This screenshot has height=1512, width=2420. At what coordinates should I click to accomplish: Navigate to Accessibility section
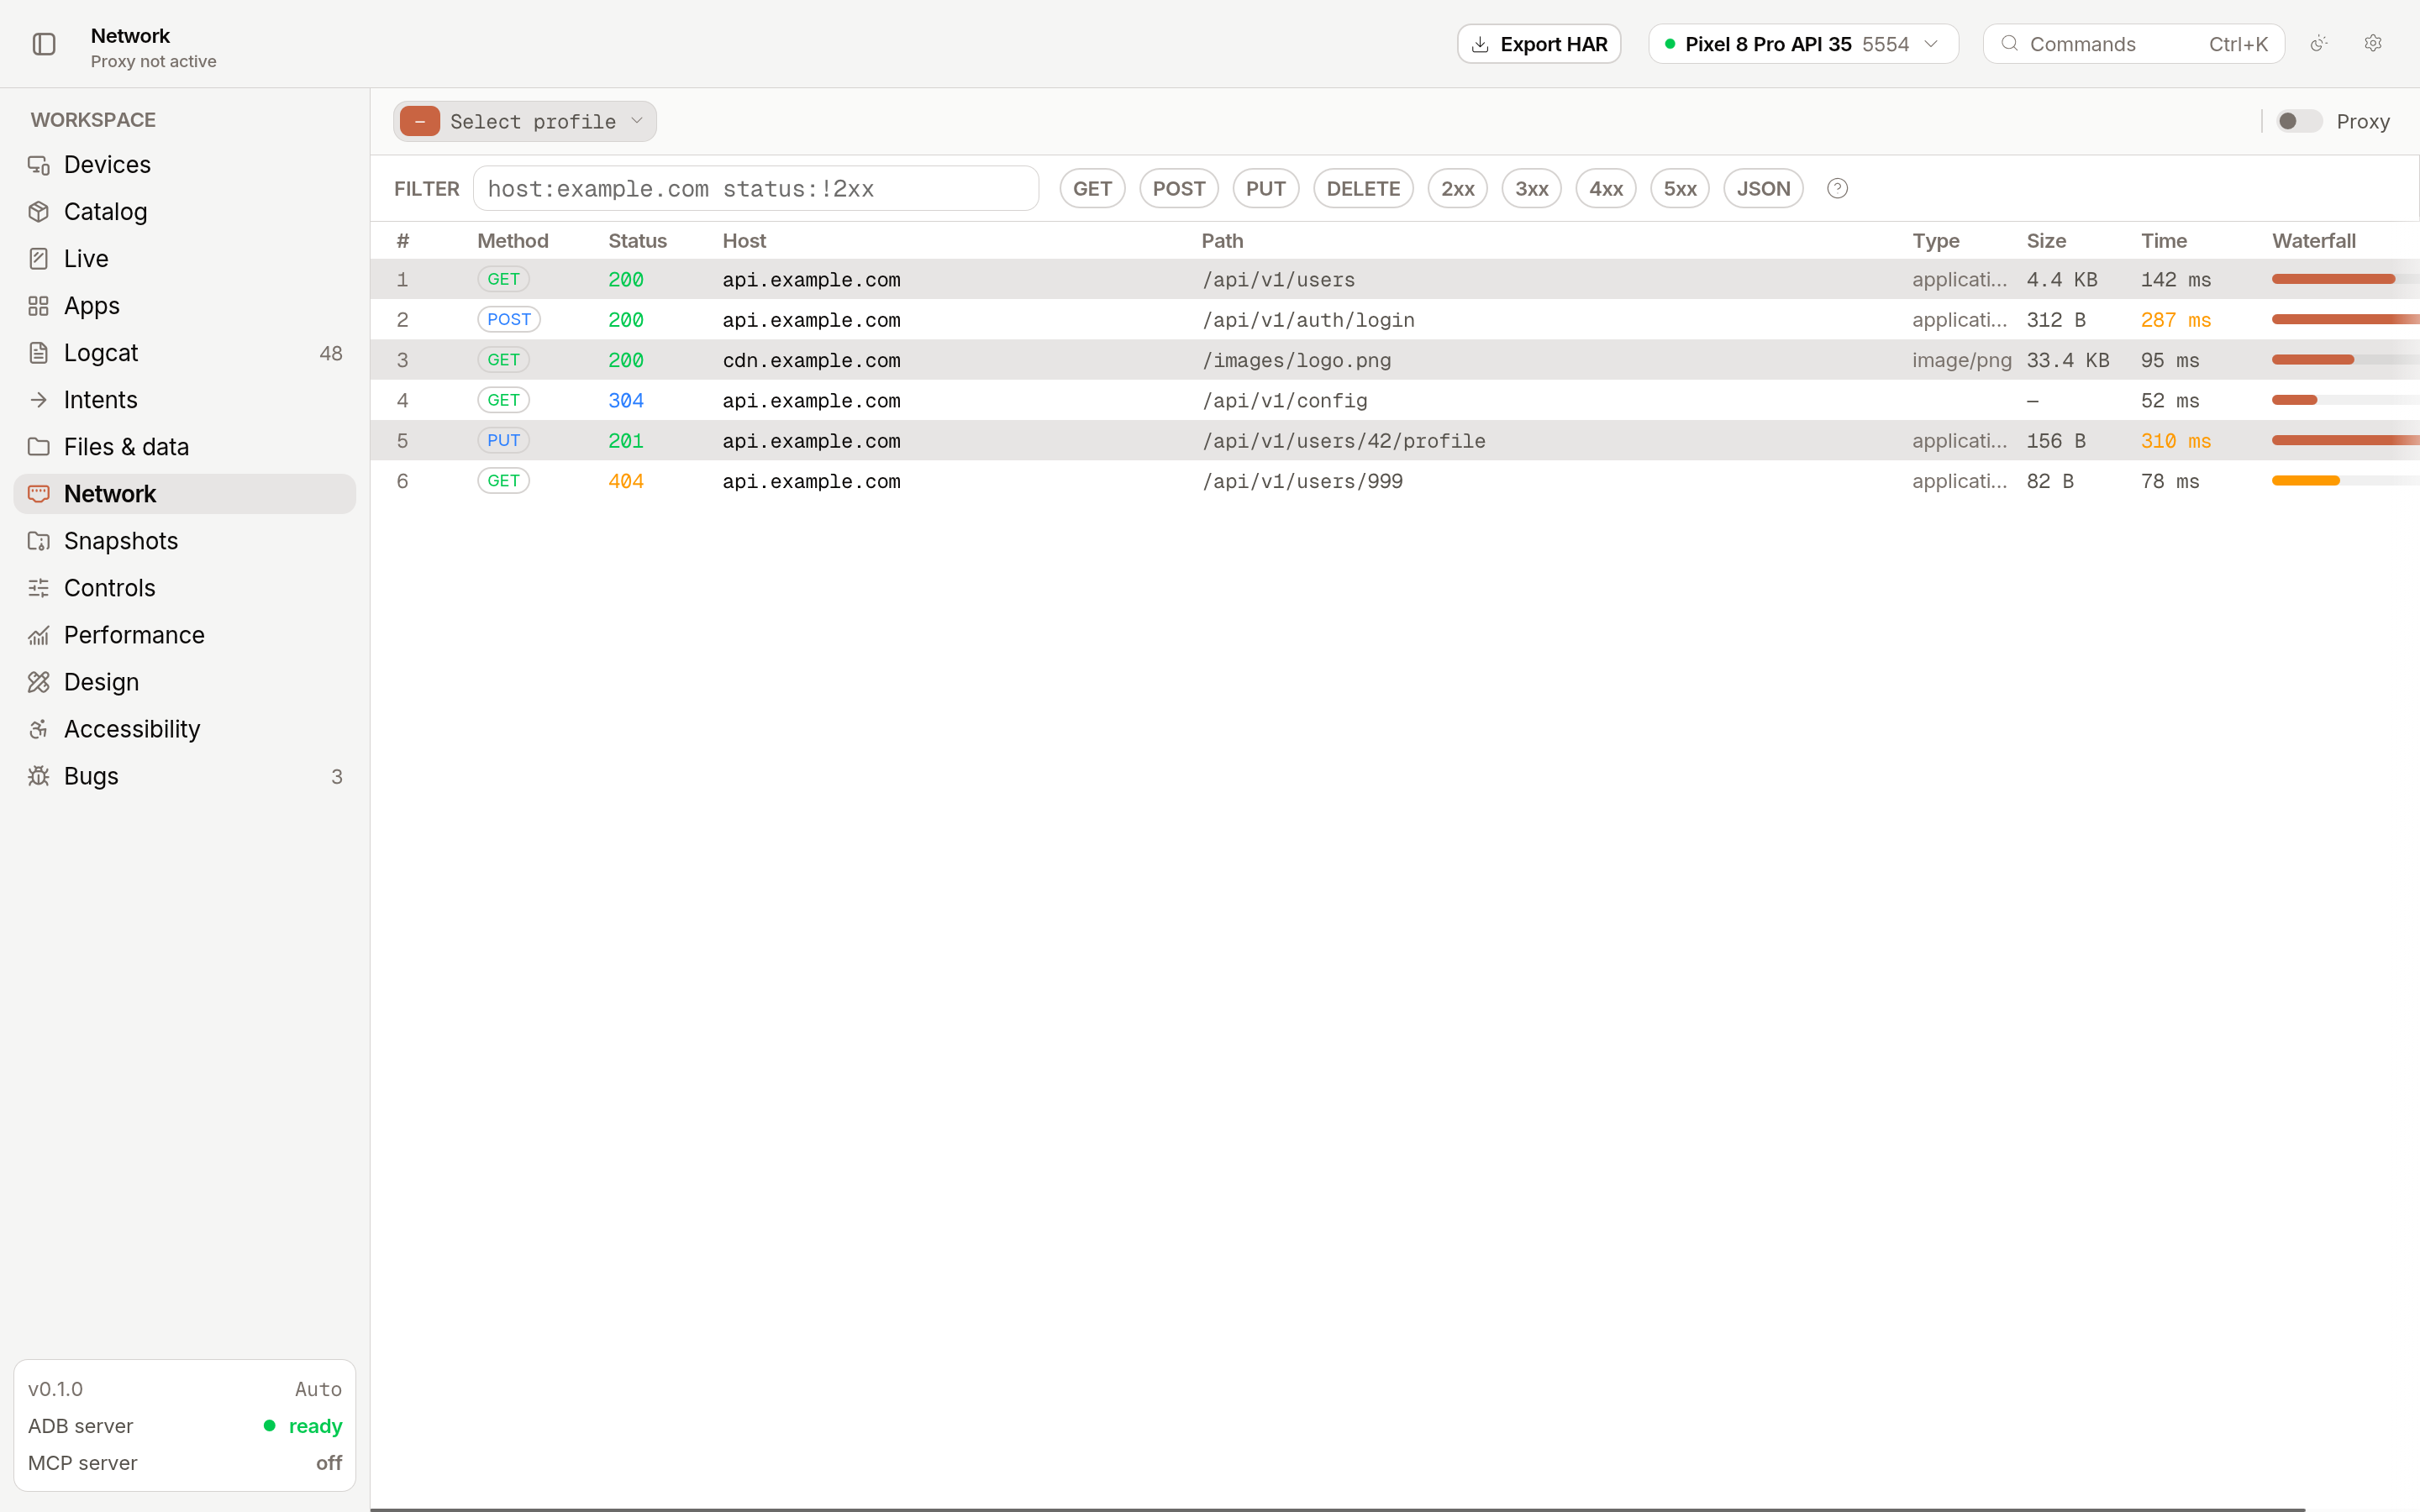[x=185, y=729]
